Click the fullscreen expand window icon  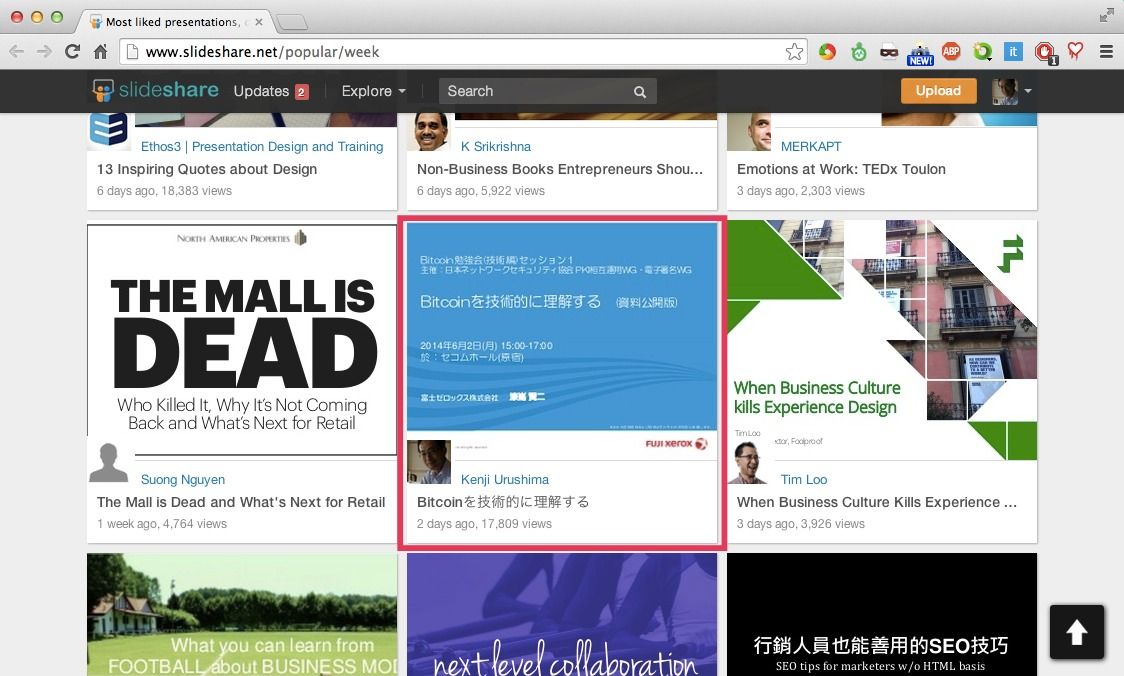click(x=1107, y=15)
